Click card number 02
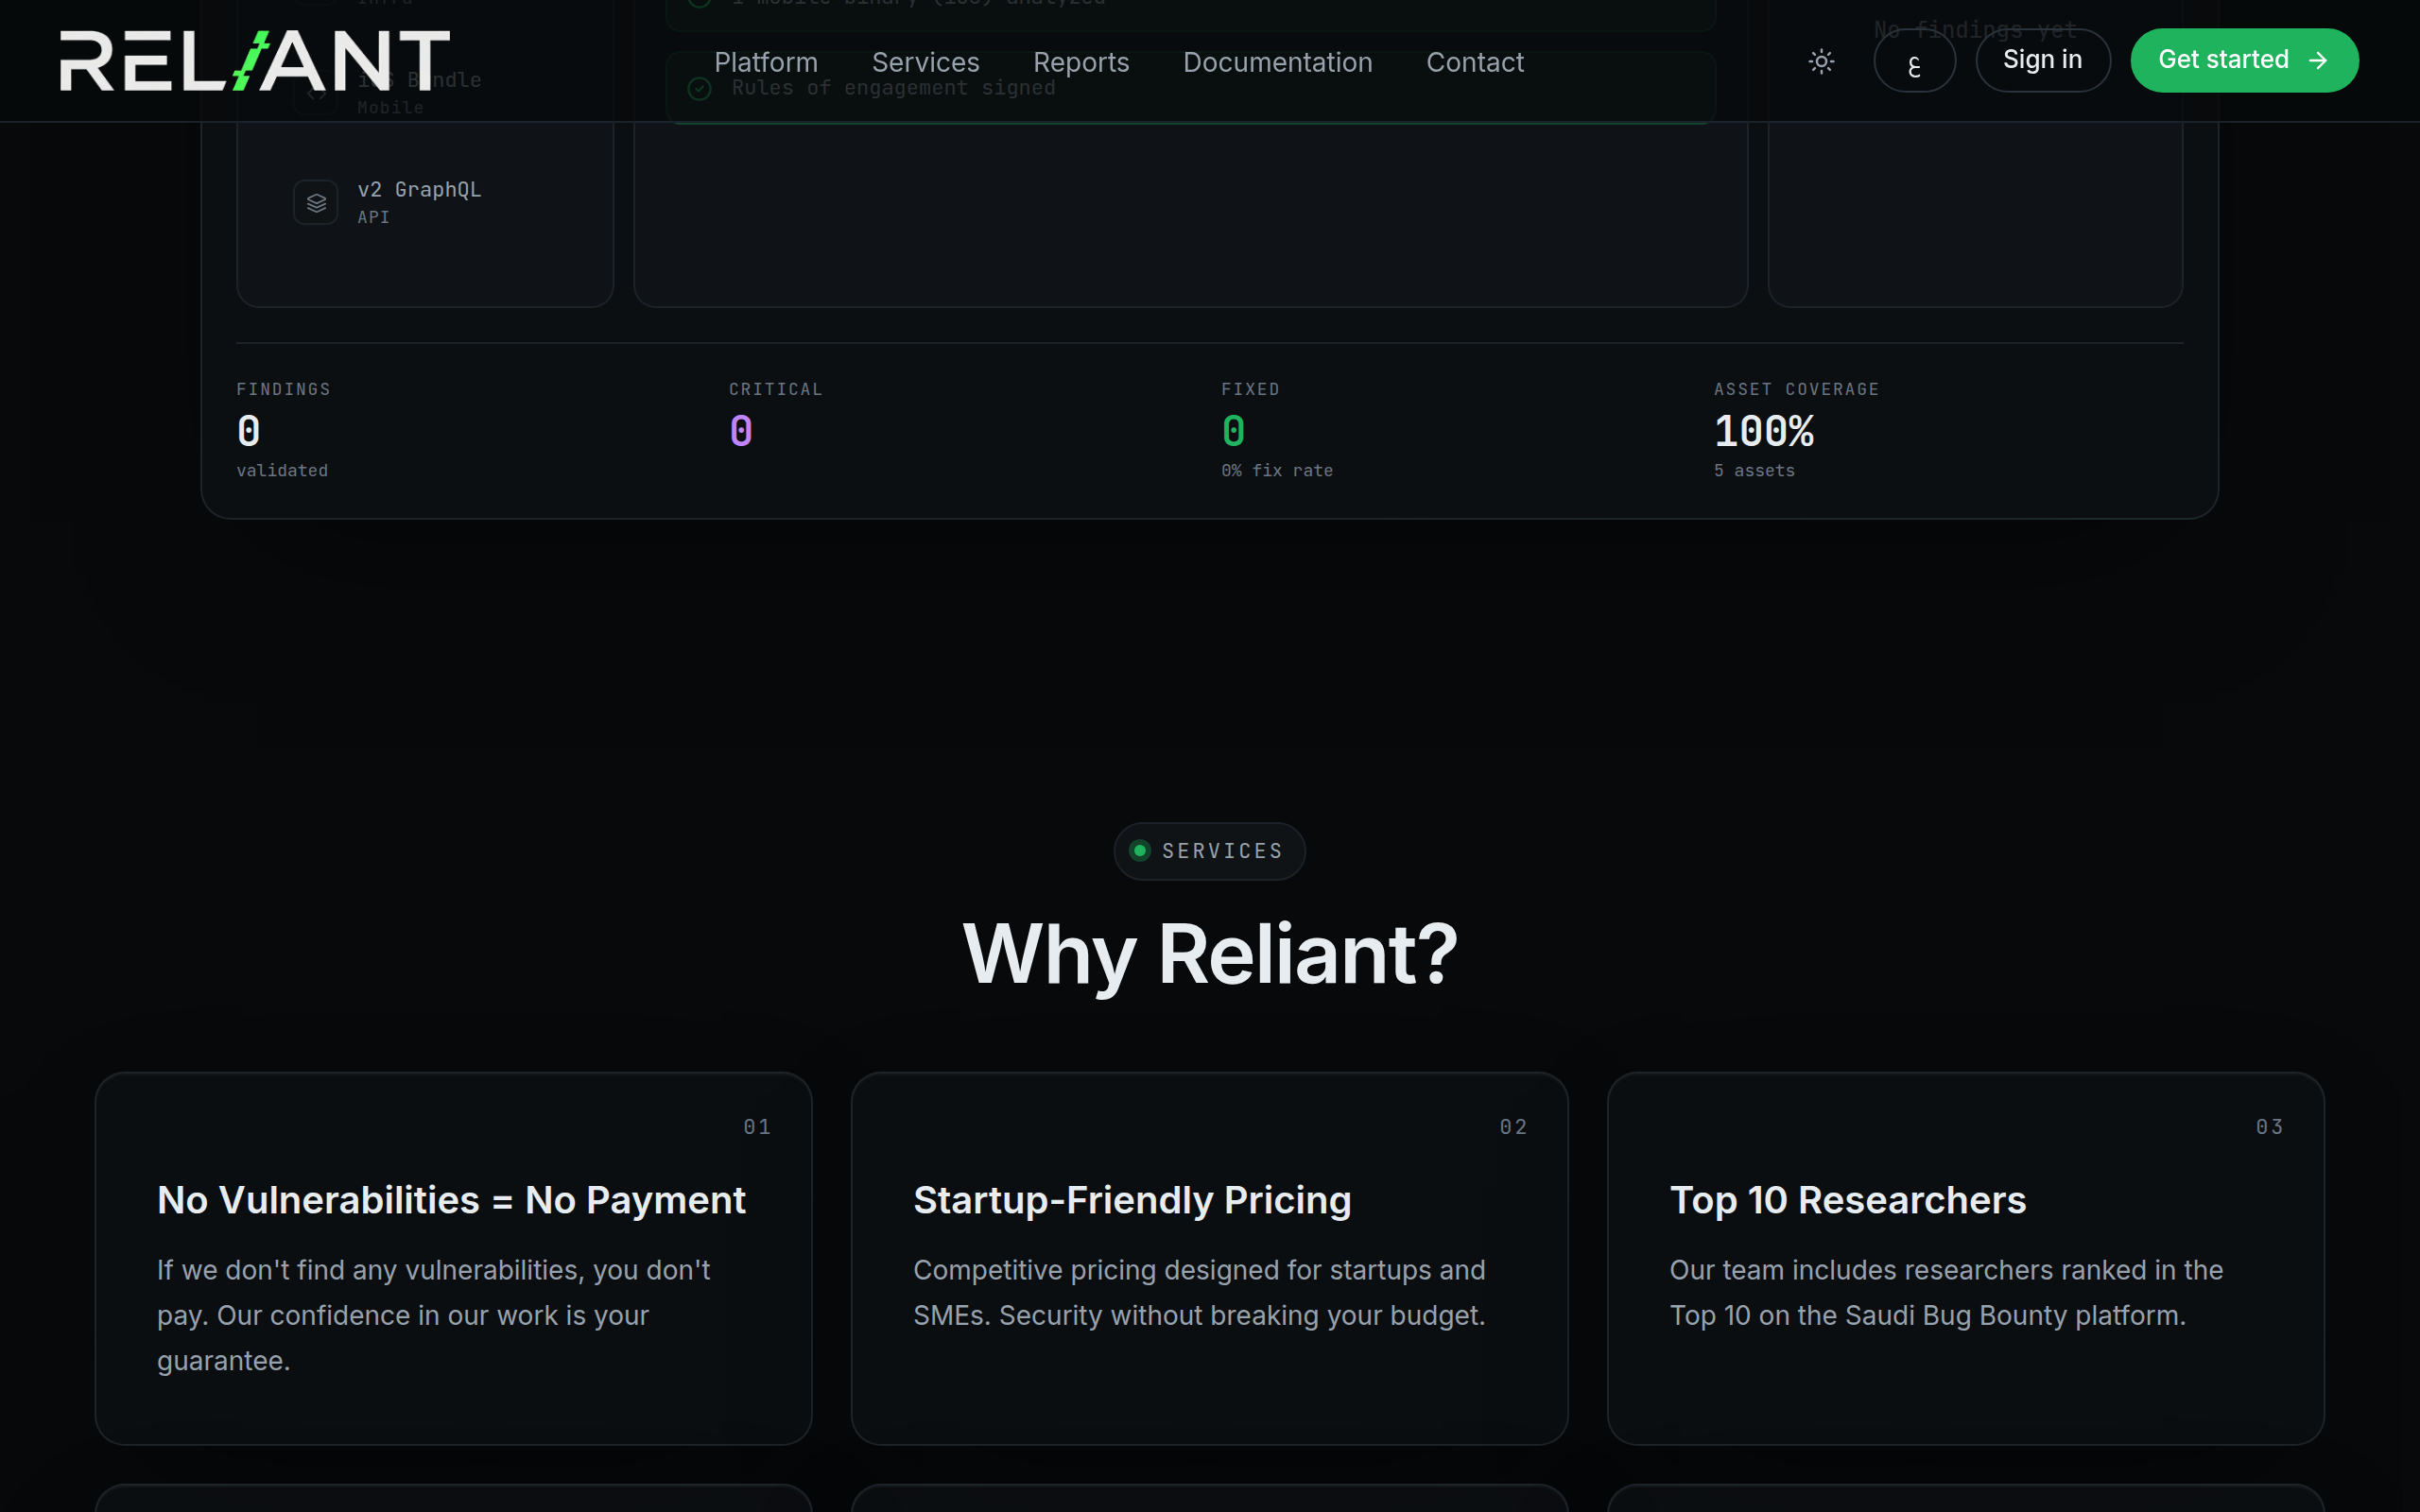 point(1513,1127)
